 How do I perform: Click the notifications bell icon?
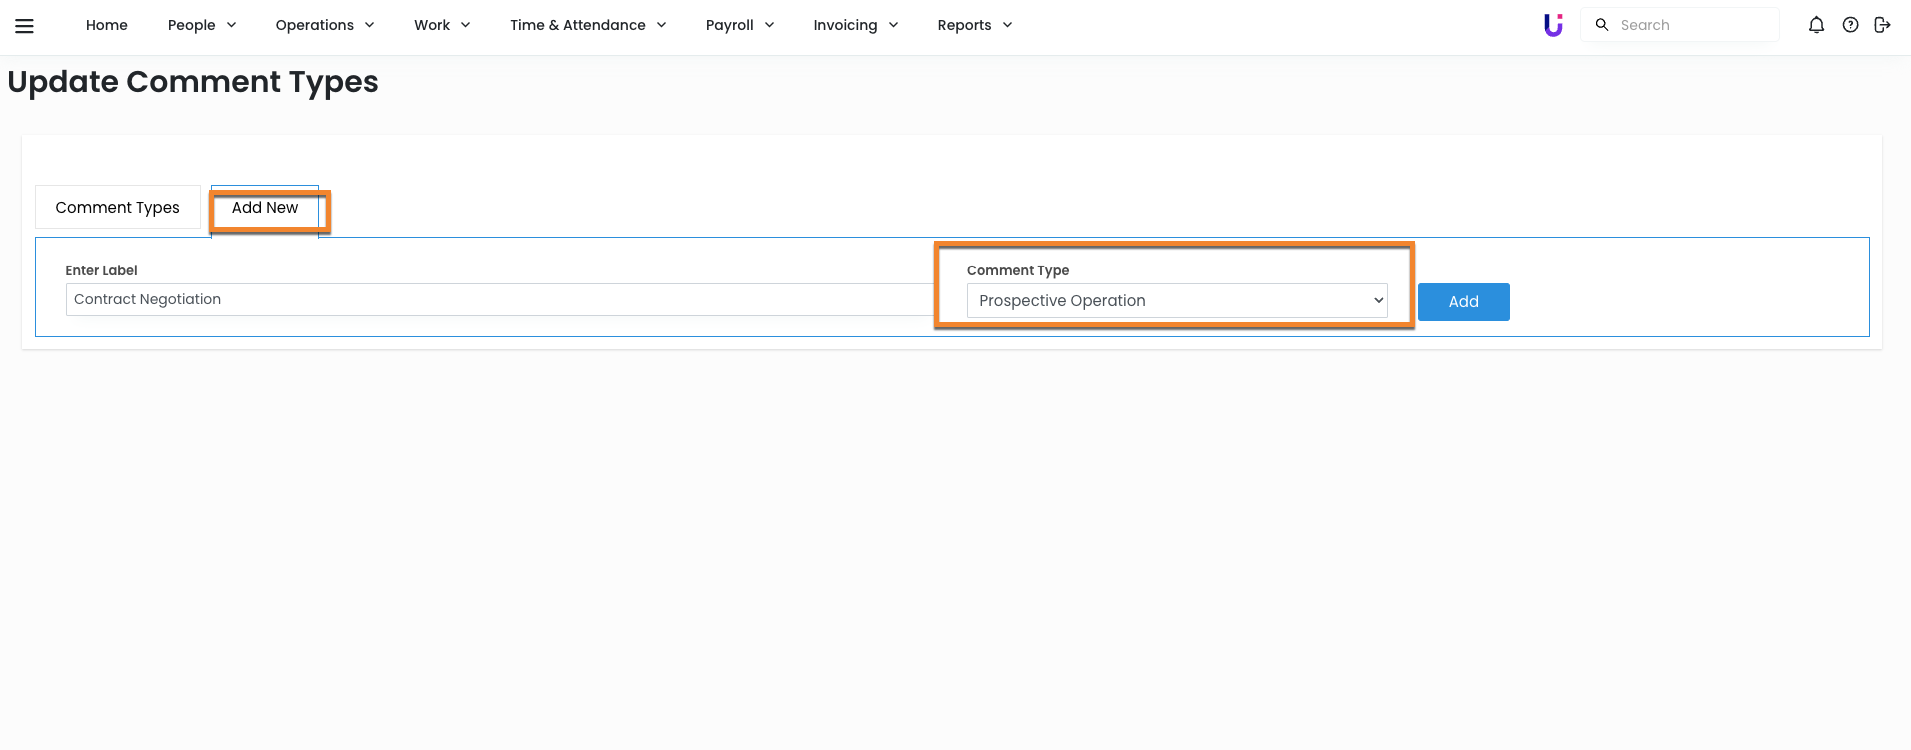click(x=1816, y=25)
